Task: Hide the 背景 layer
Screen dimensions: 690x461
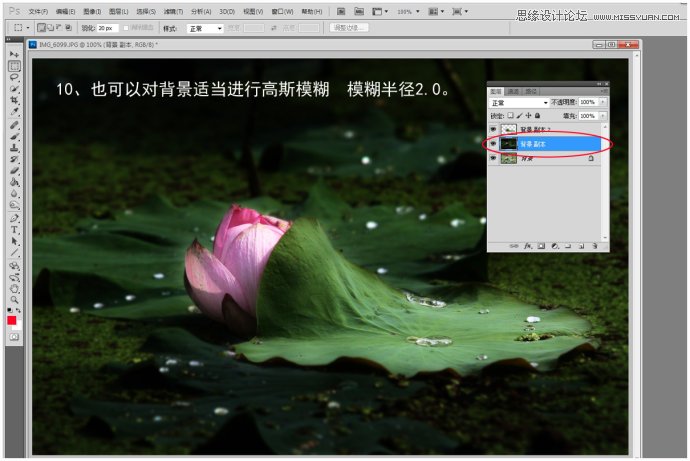Action: pos(493,158)
